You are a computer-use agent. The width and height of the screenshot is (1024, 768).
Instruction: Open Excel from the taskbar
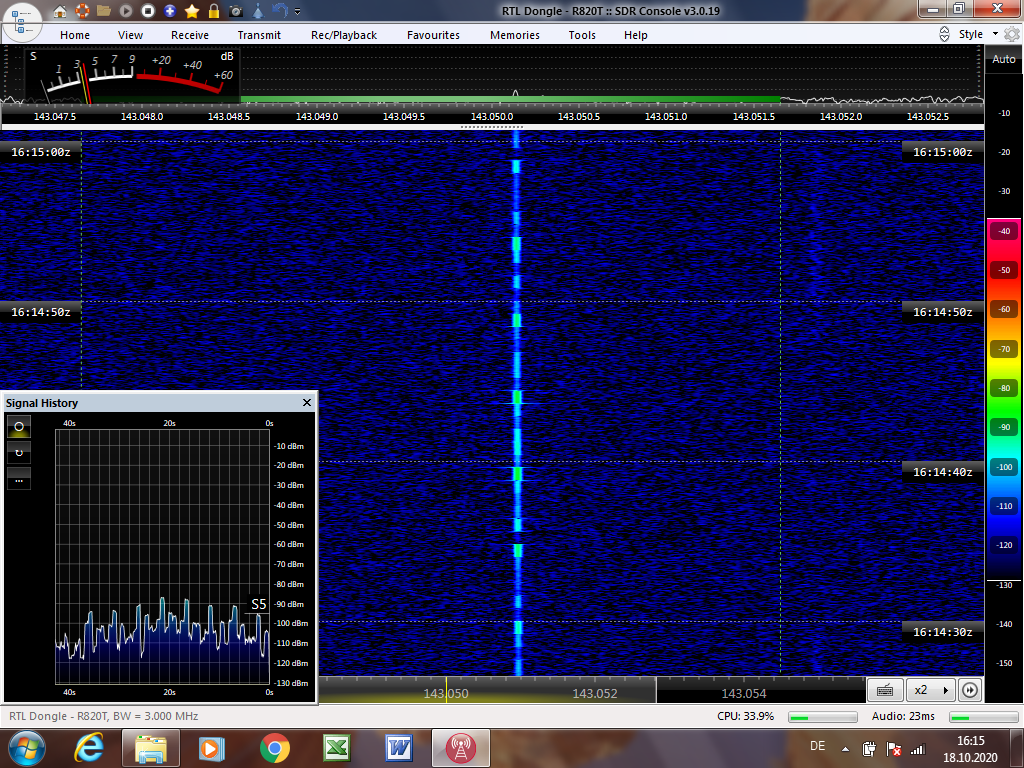(336, 748)
